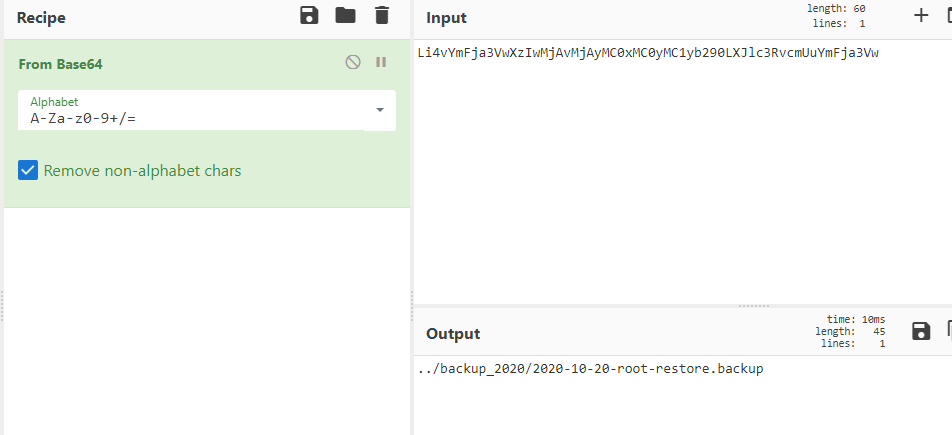
Task: Click the Output panel header
Action: click(453, 334)
